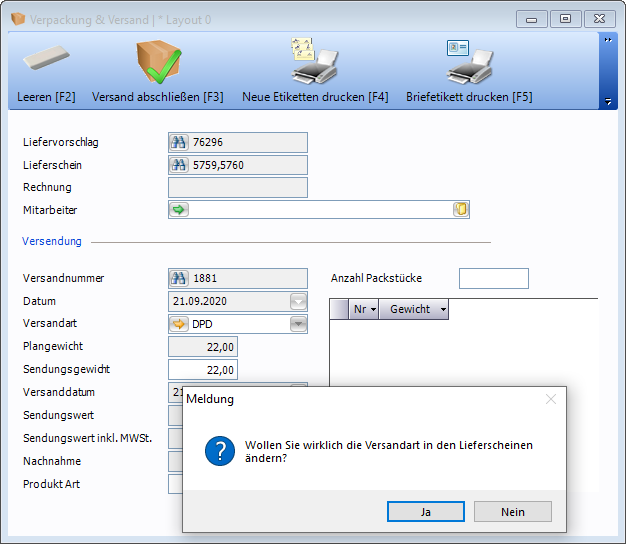The width and height of the screenshot is (626, 544).
Task: Click Neue Etiketten drucken printer icon
Action: [314, 61]
